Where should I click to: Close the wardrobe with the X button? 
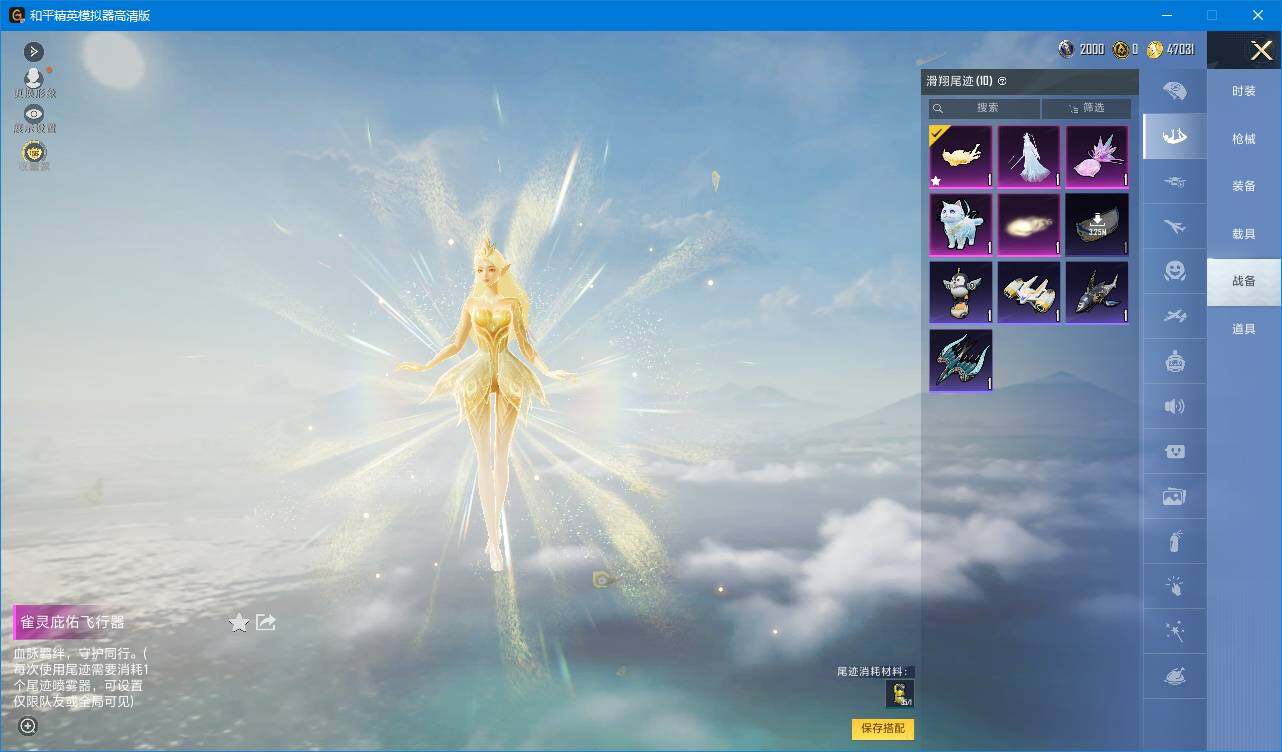[1262, 50]
